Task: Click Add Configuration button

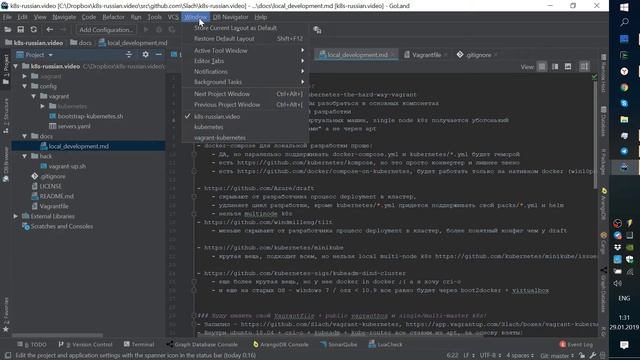Action: click(x=106, y=29)
